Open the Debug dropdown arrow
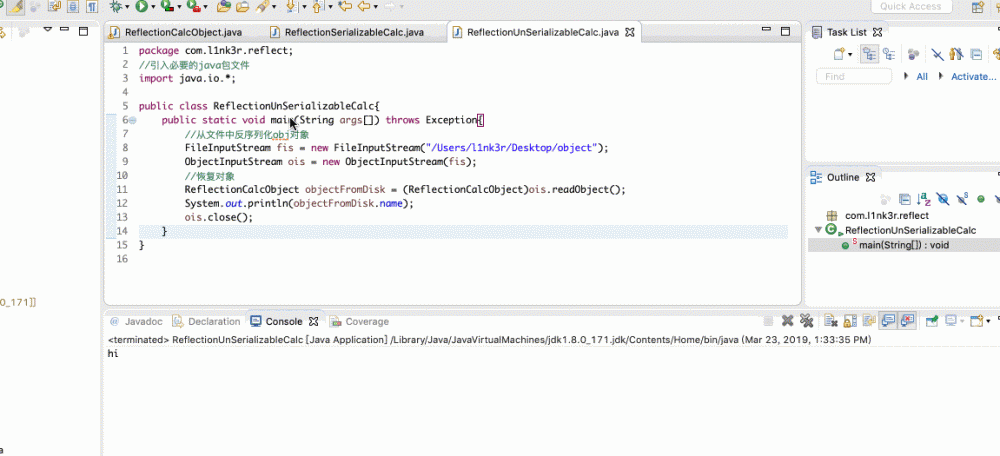The image size is (1000, 456). 128,6
